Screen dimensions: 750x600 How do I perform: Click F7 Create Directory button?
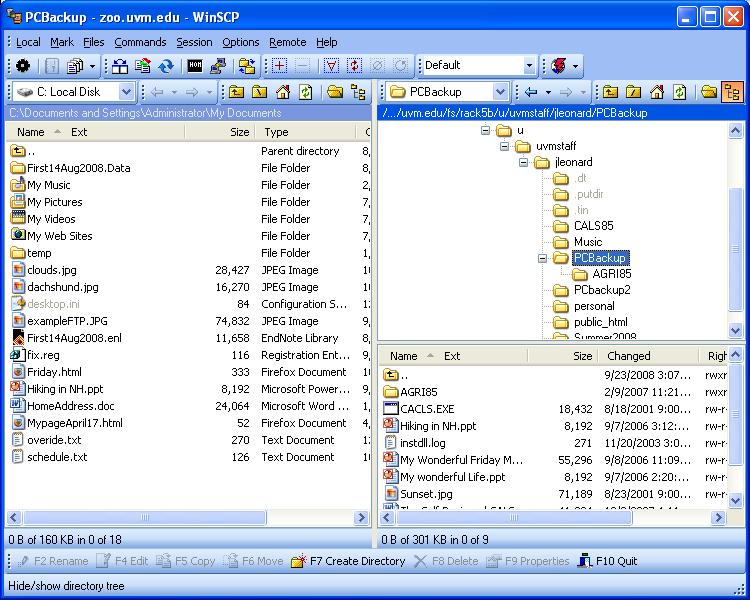point(348,561)
